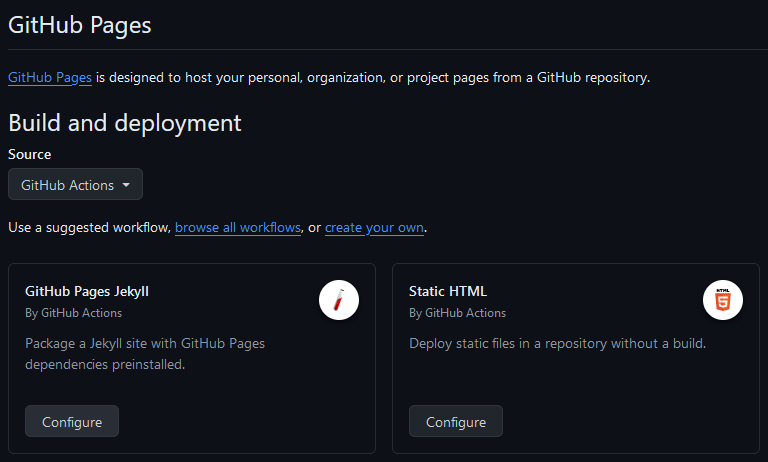Image resolution: width=768 pixels, height=462 pixels.
Task: Open the GitHub Pages documentation link
Action: 50,77
